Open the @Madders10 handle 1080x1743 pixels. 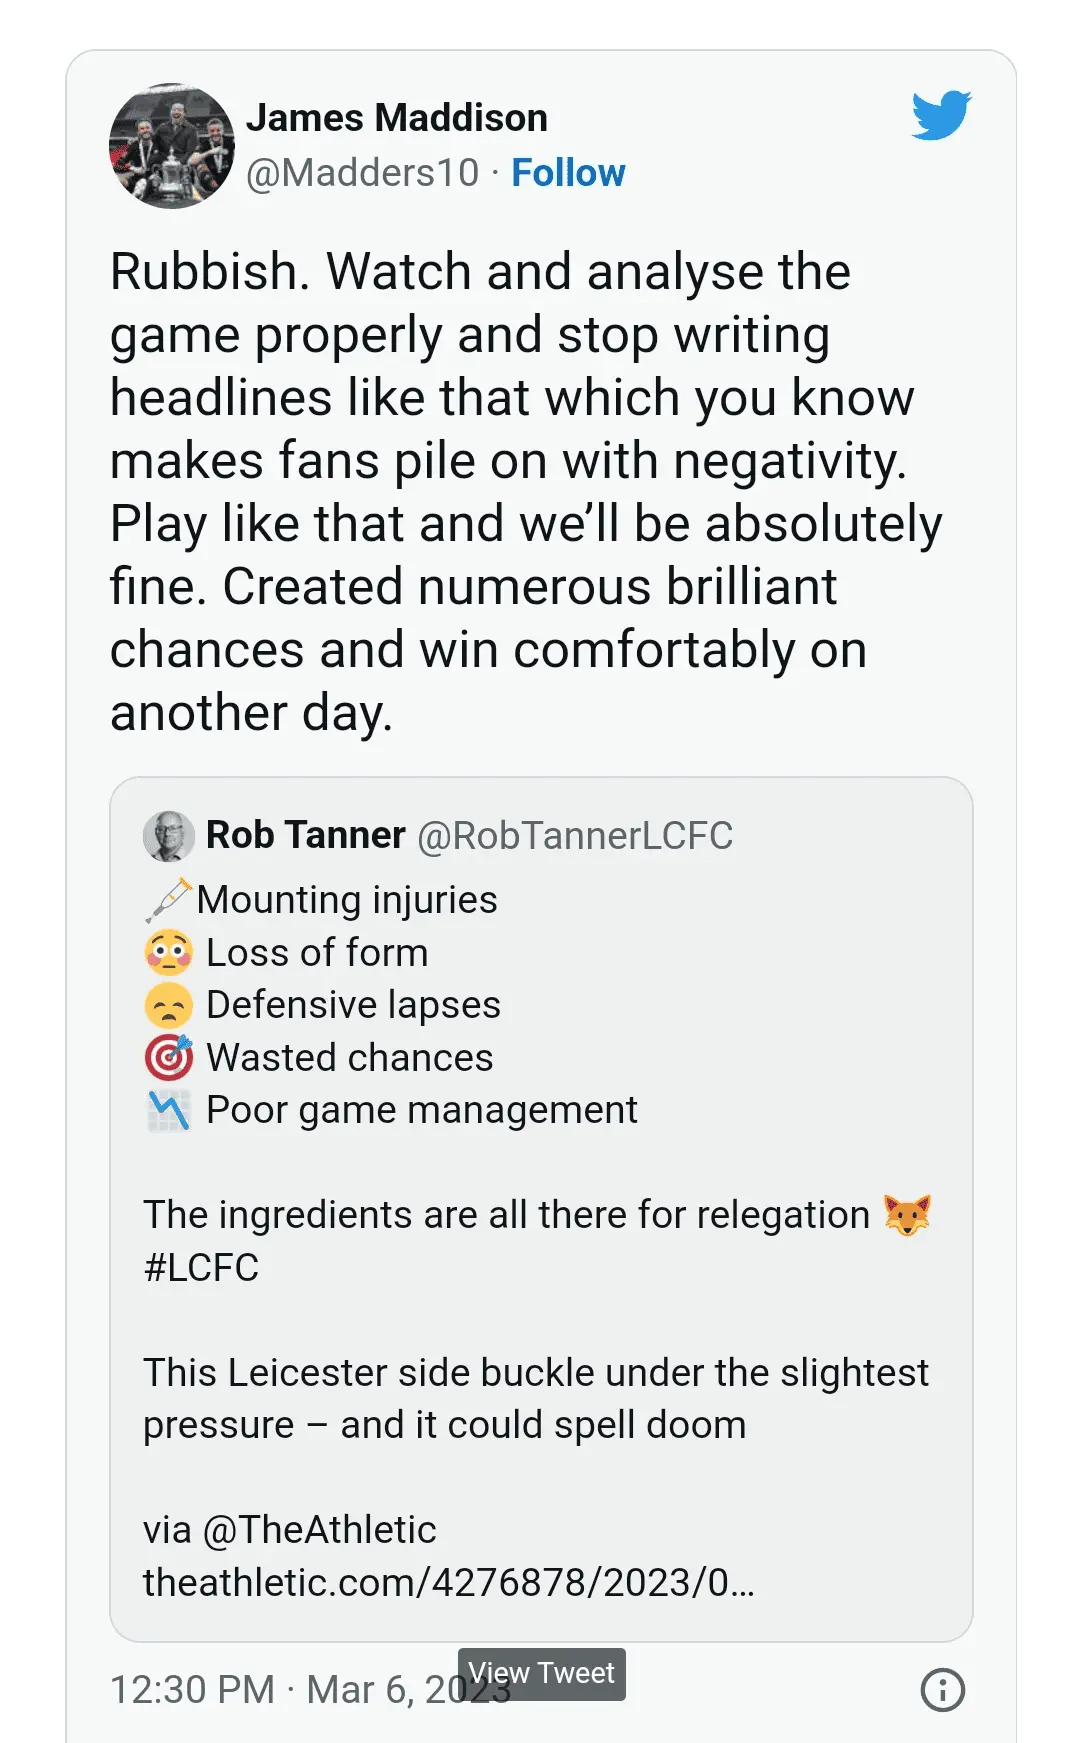pyautogui.click(x=363, y=173)
